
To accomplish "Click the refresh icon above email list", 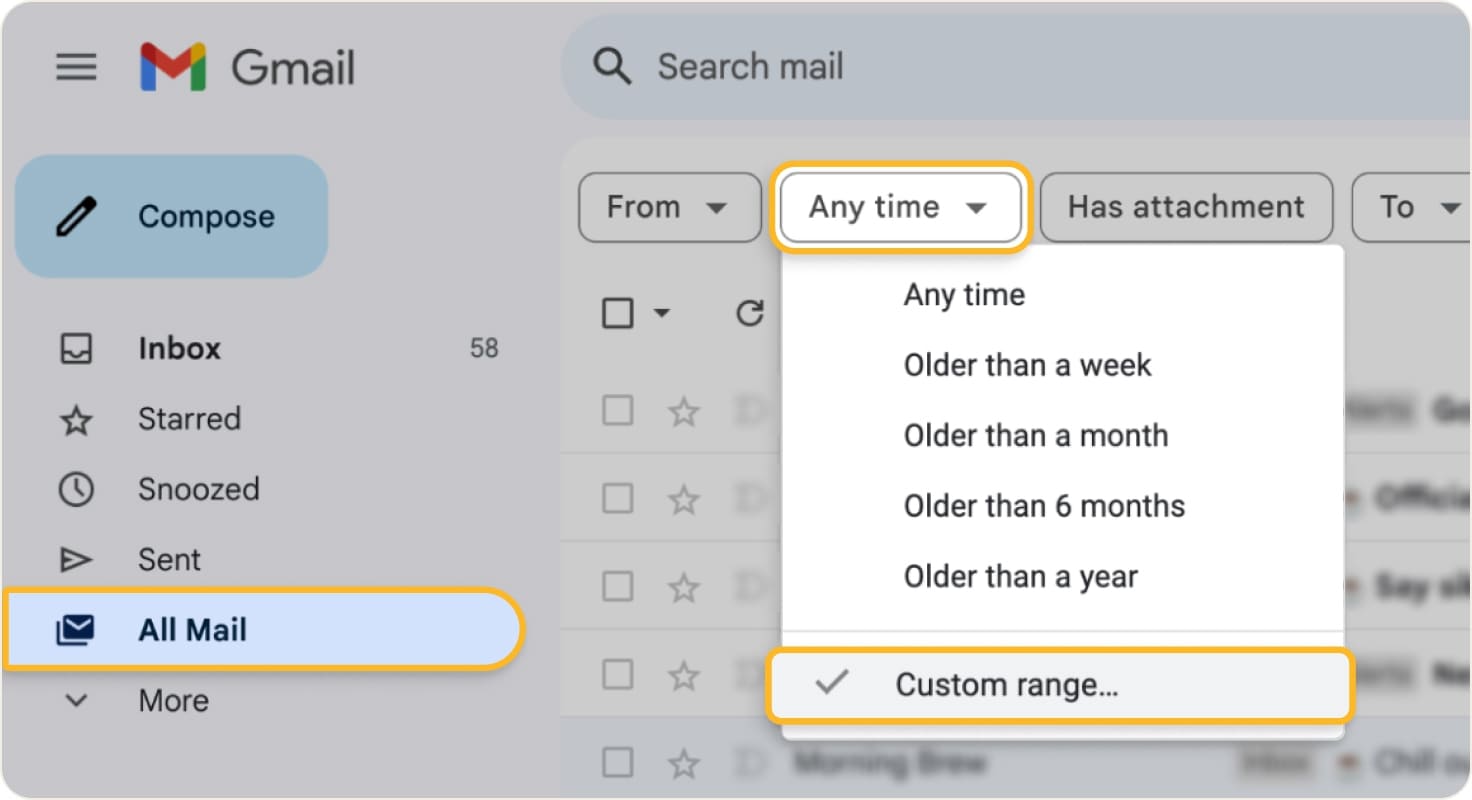I will 750,313.
